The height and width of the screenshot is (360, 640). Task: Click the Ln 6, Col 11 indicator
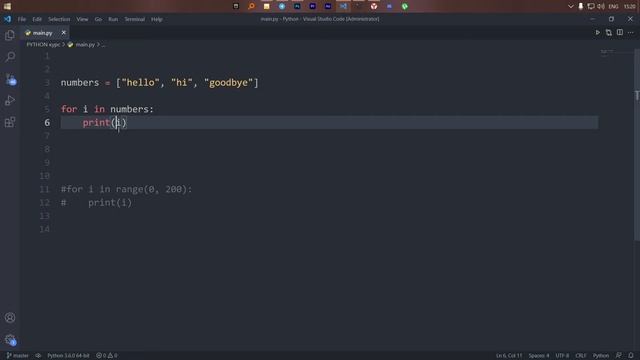click(509, 356)
